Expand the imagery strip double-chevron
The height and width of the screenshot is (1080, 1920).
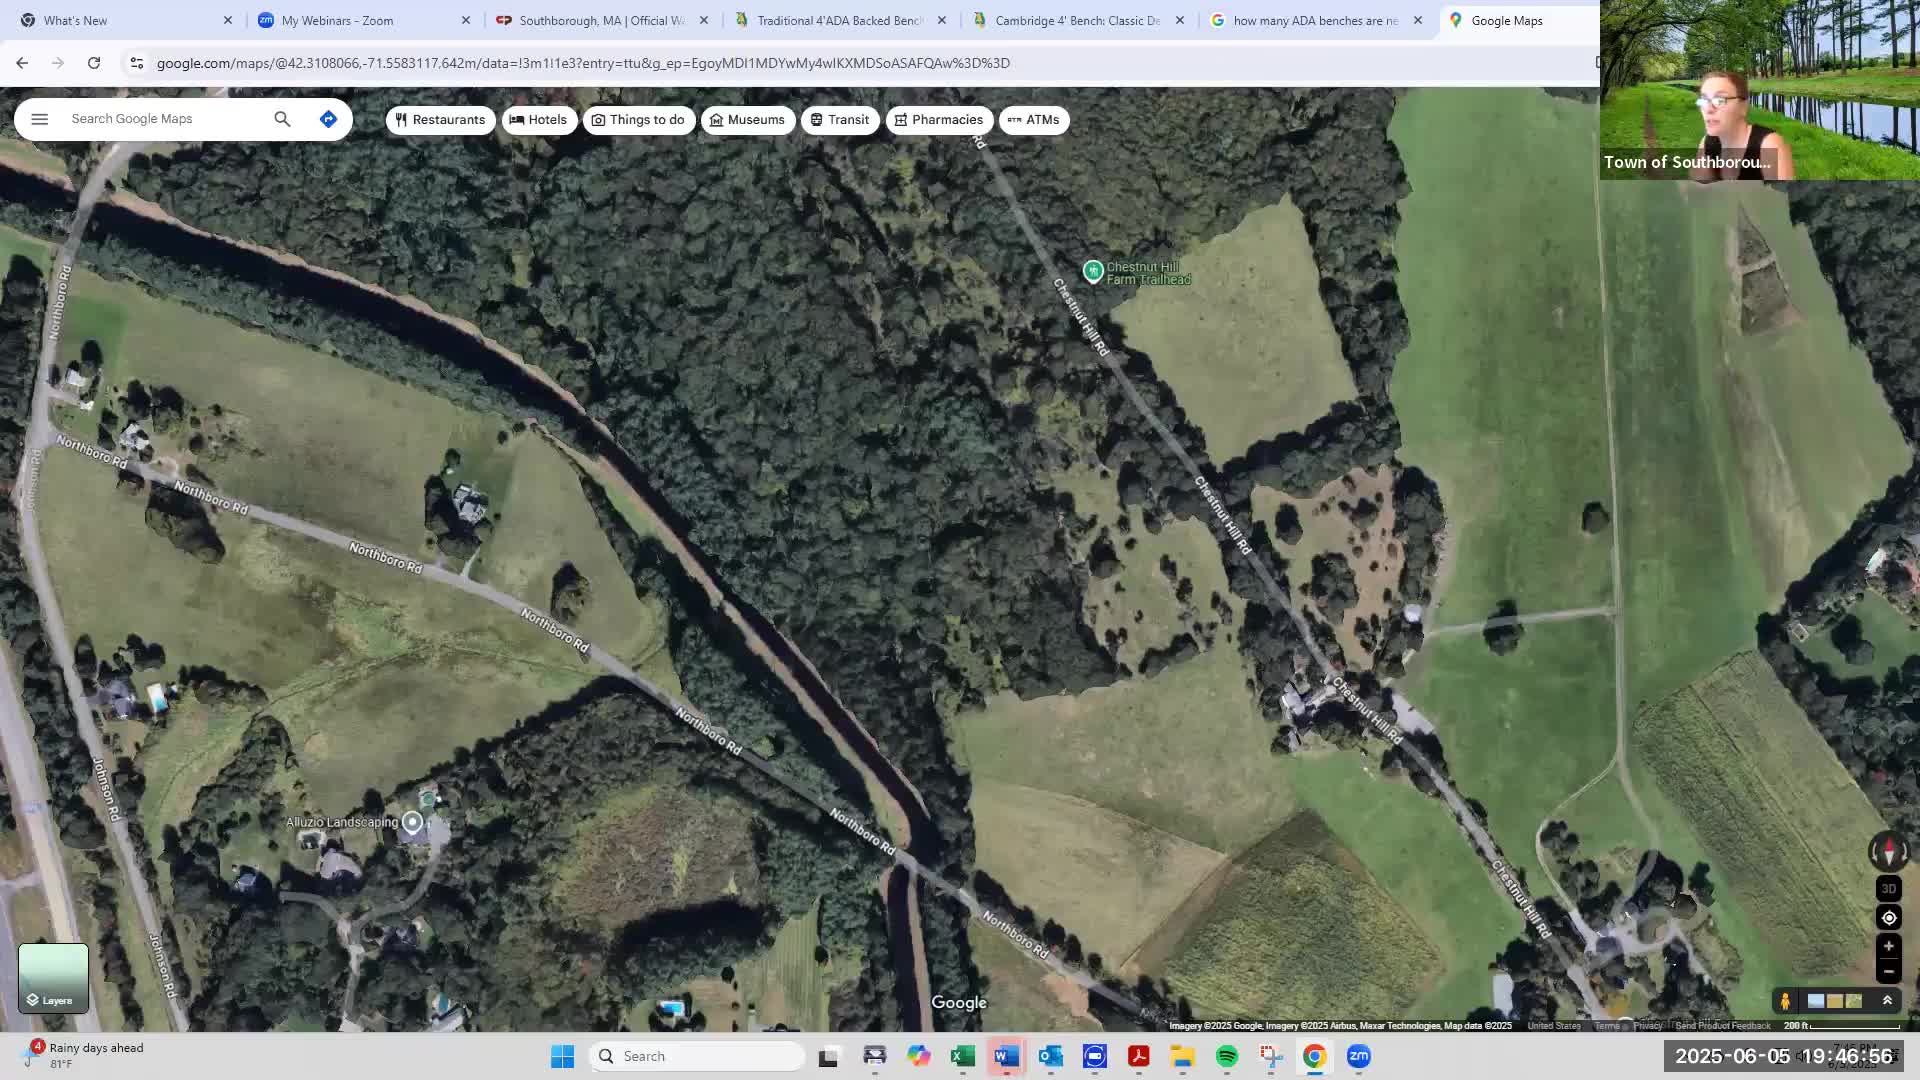1887,1000
